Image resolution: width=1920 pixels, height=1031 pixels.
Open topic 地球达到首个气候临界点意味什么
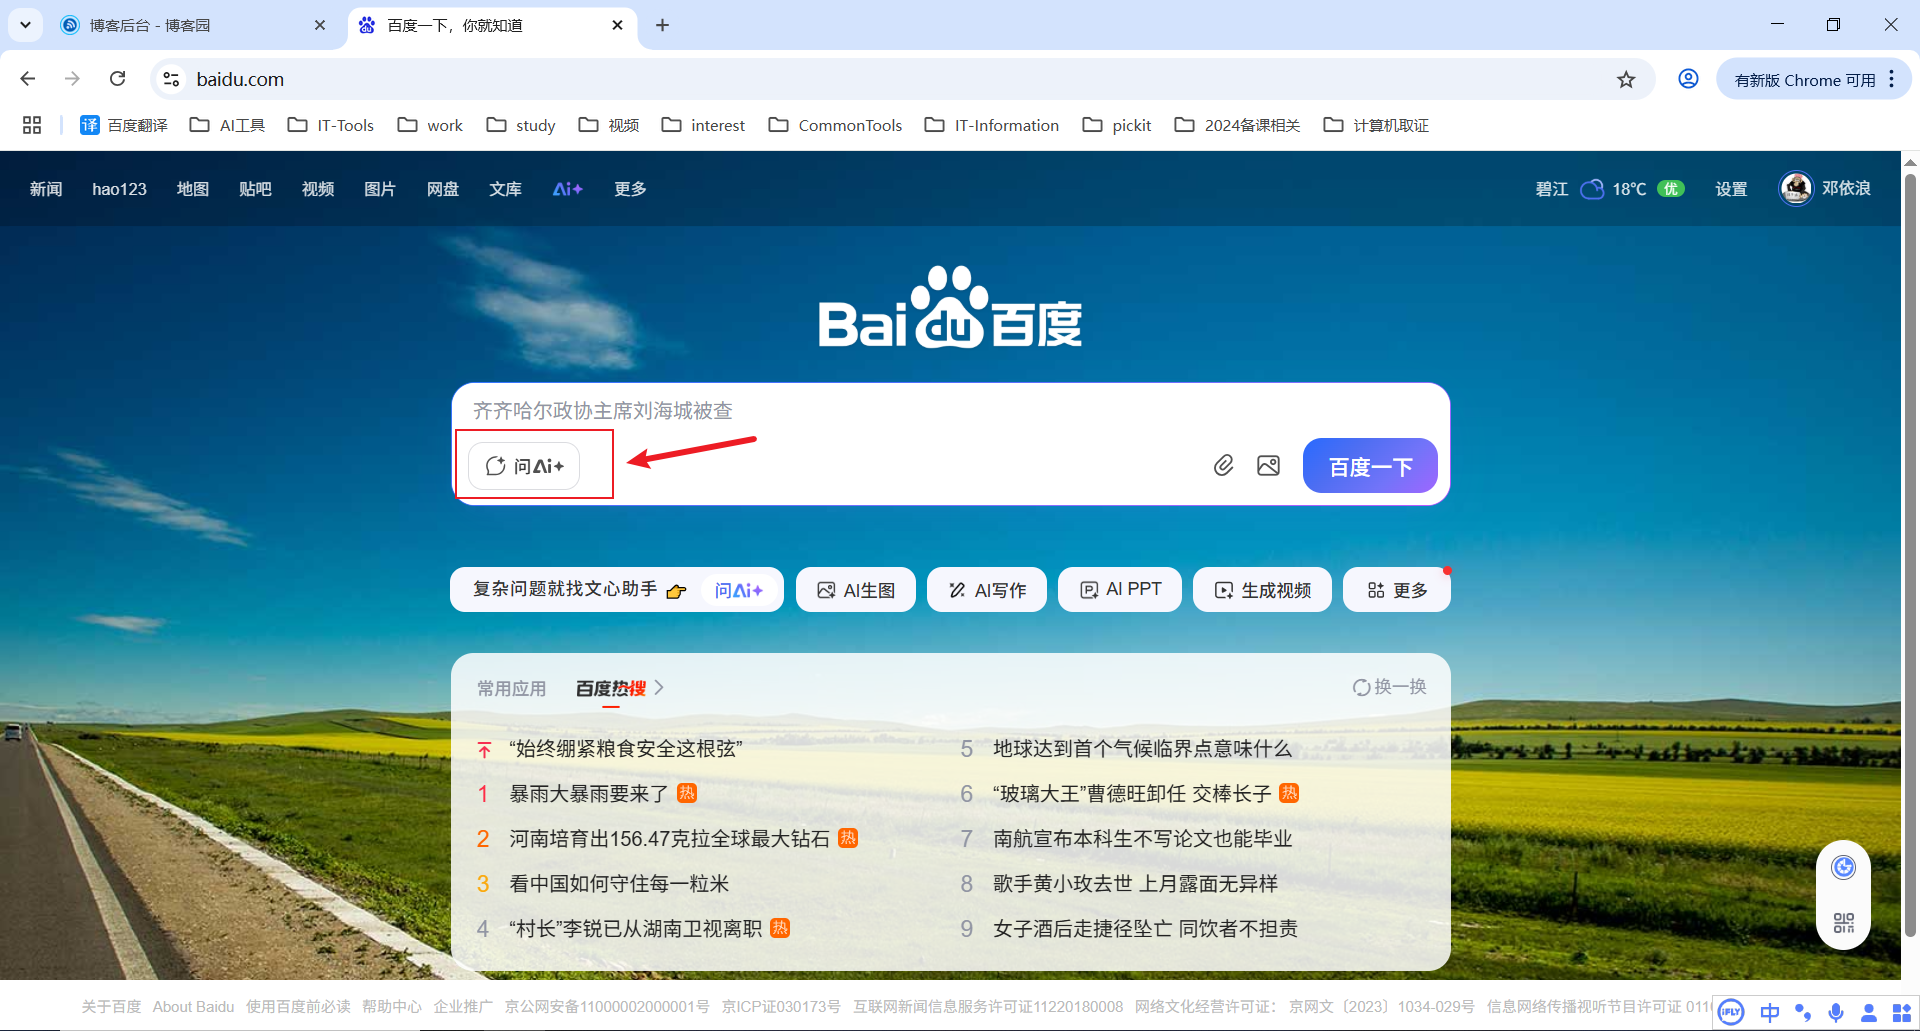click(x=1142, y=749)
